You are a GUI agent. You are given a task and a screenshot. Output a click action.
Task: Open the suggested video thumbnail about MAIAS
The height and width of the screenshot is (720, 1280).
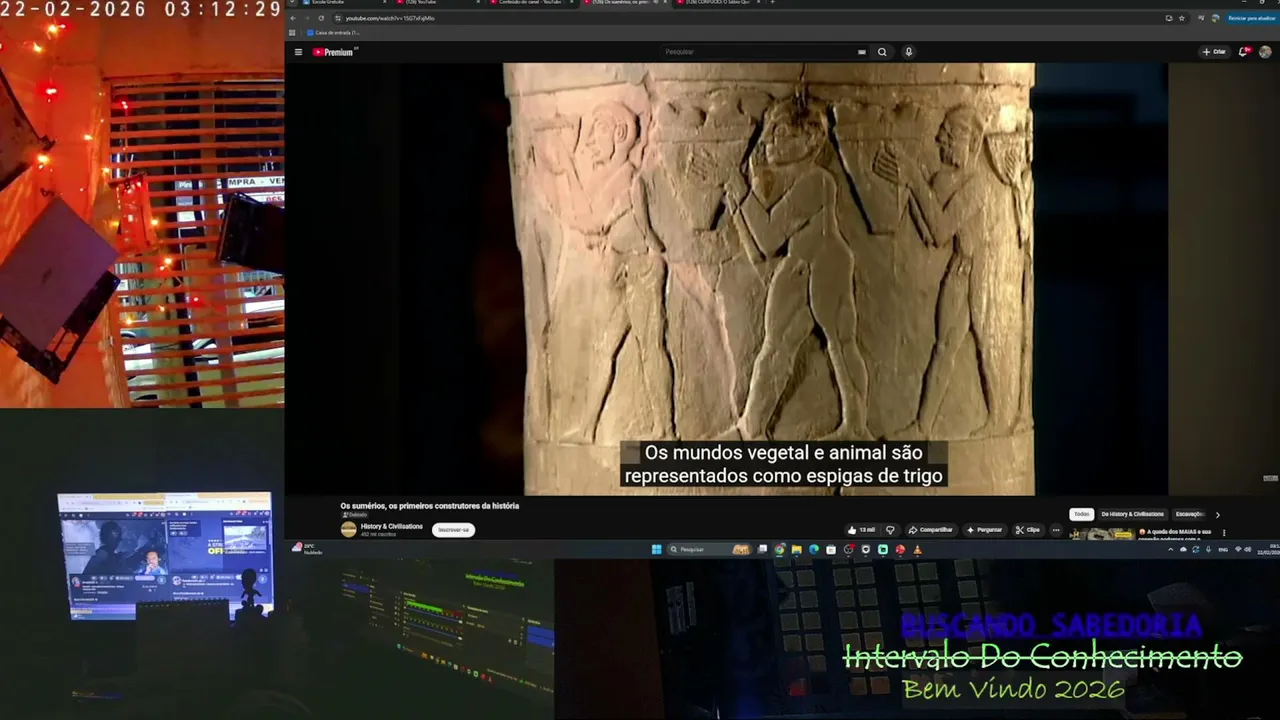pos(1103,535)
